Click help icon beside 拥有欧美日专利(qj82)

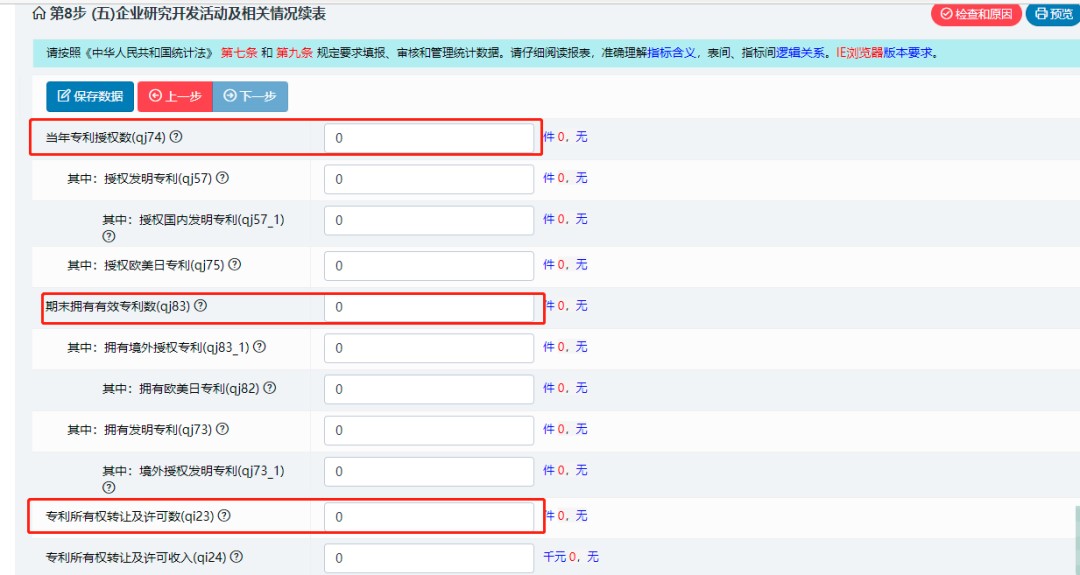(x=270, y=388)
